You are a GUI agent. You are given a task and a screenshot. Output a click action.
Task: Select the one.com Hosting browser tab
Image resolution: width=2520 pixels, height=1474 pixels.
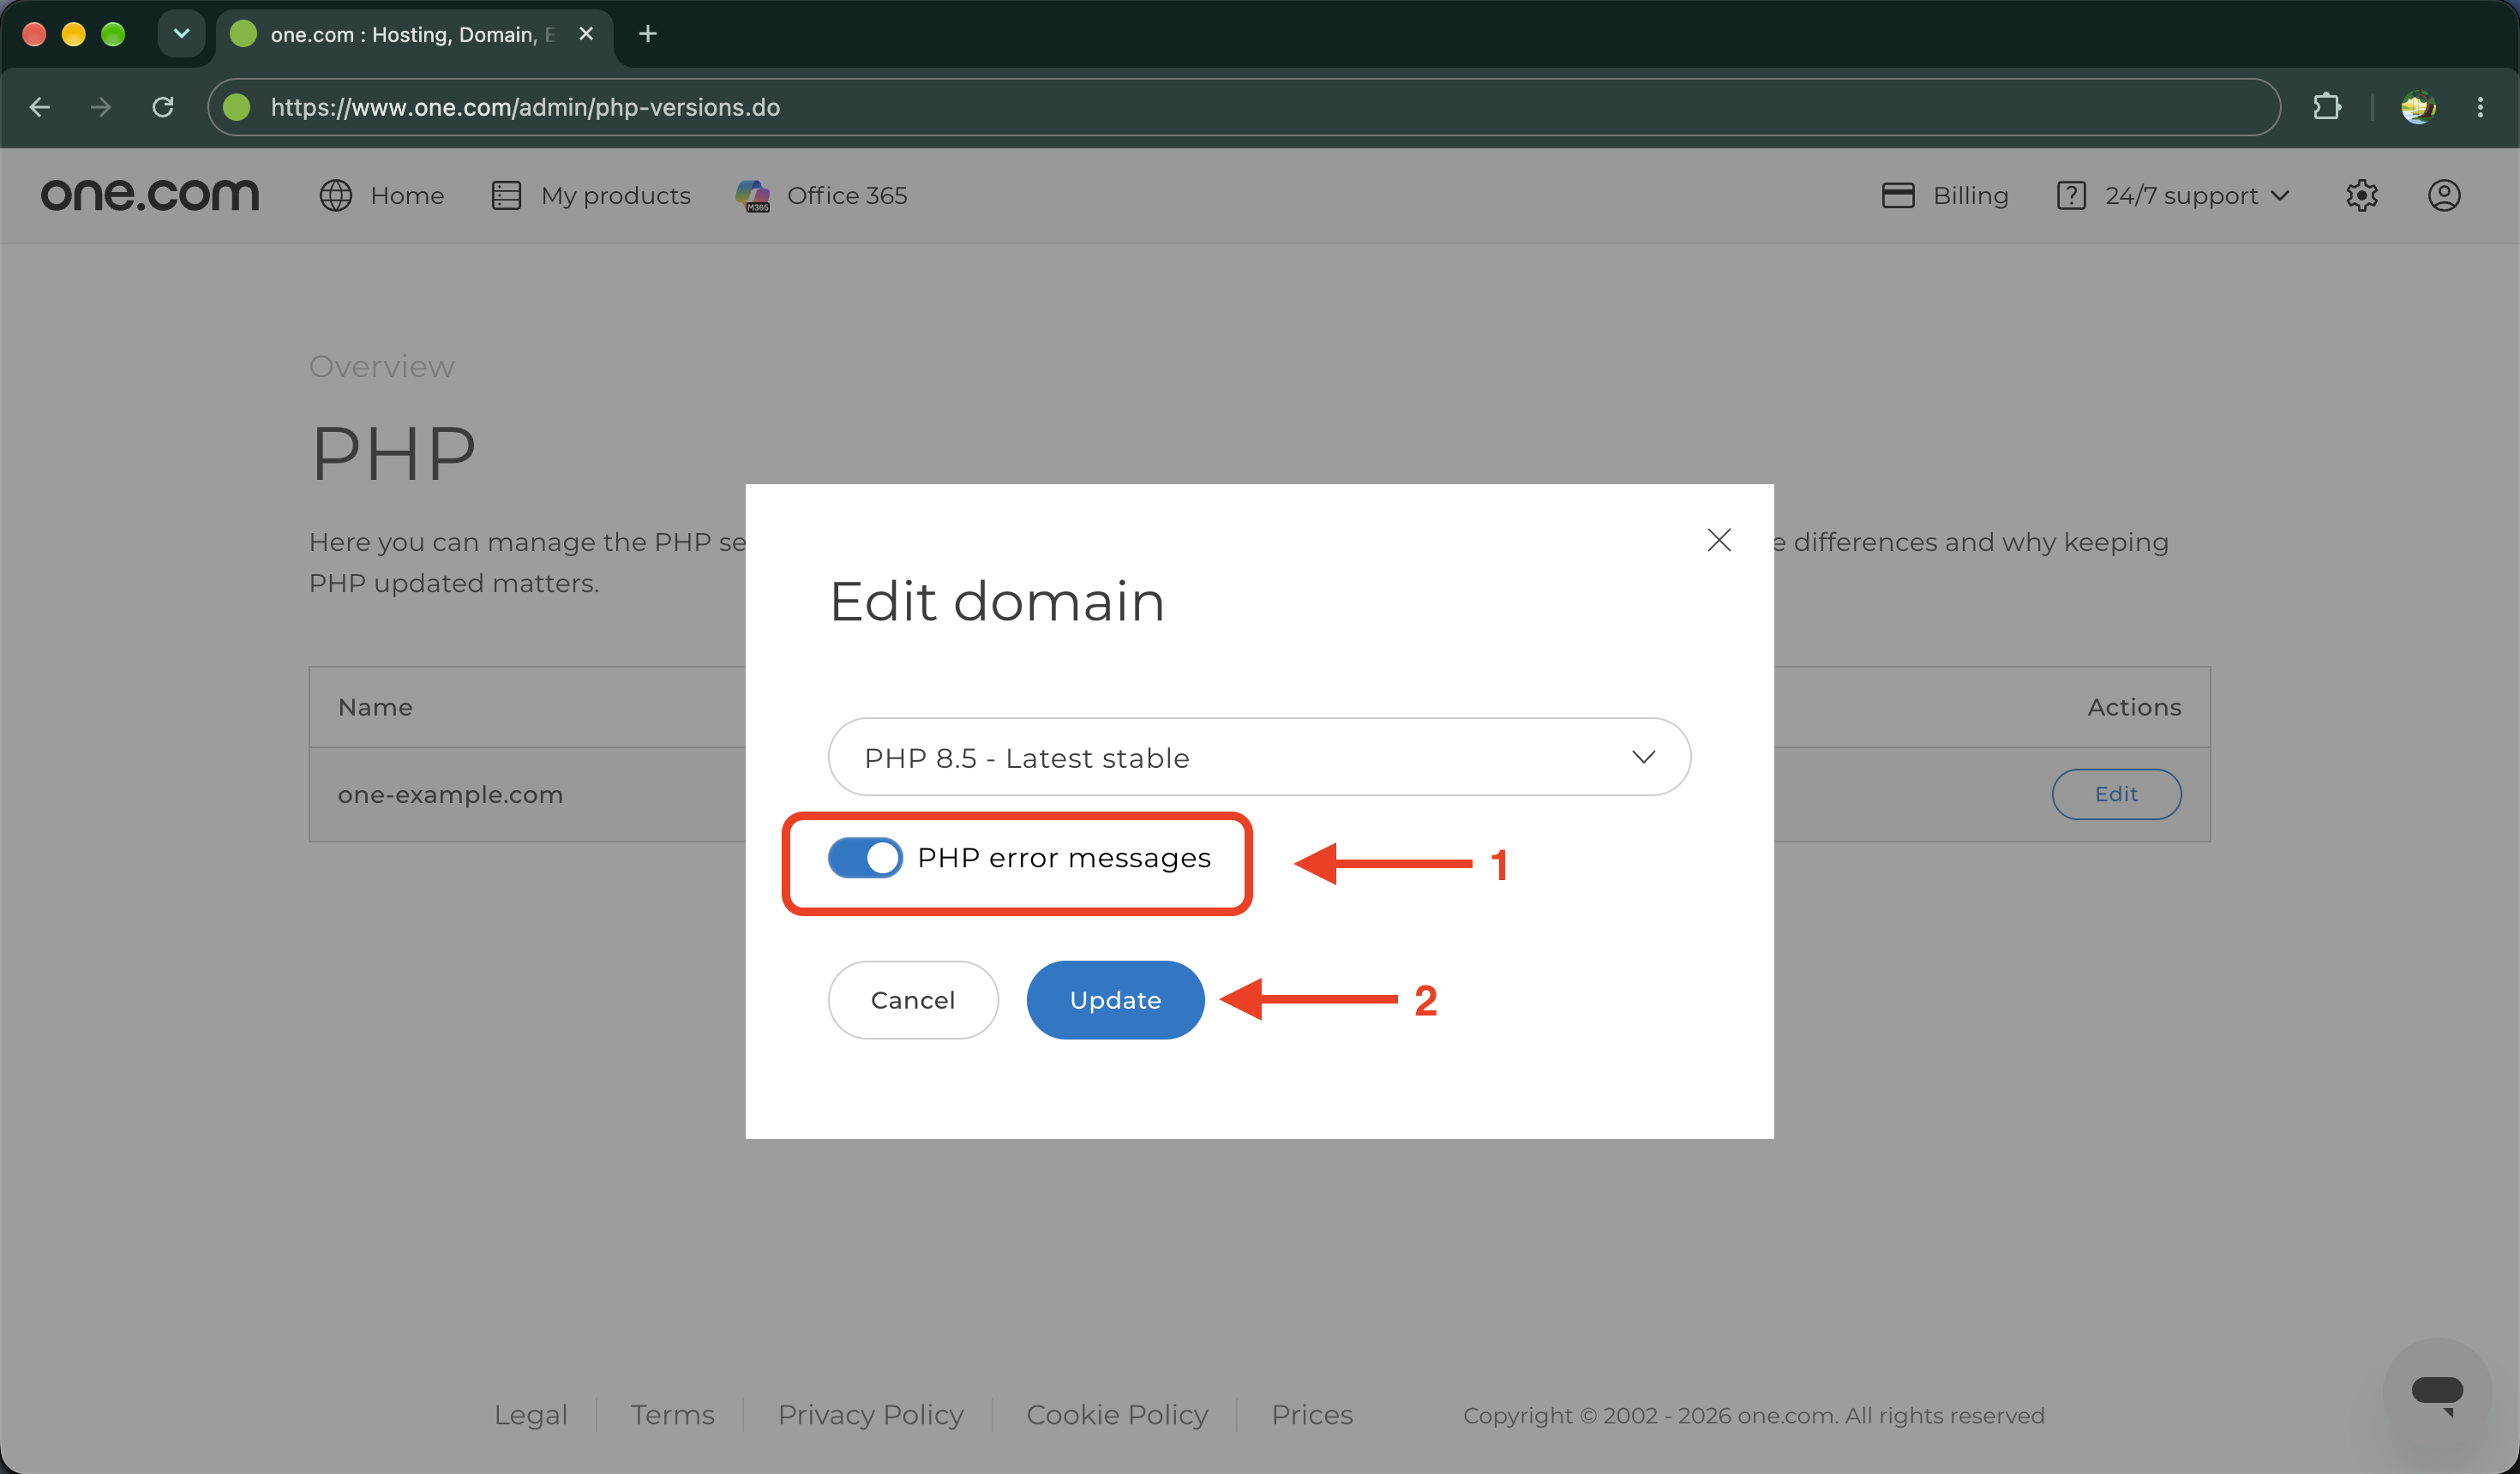pos(414,34)
